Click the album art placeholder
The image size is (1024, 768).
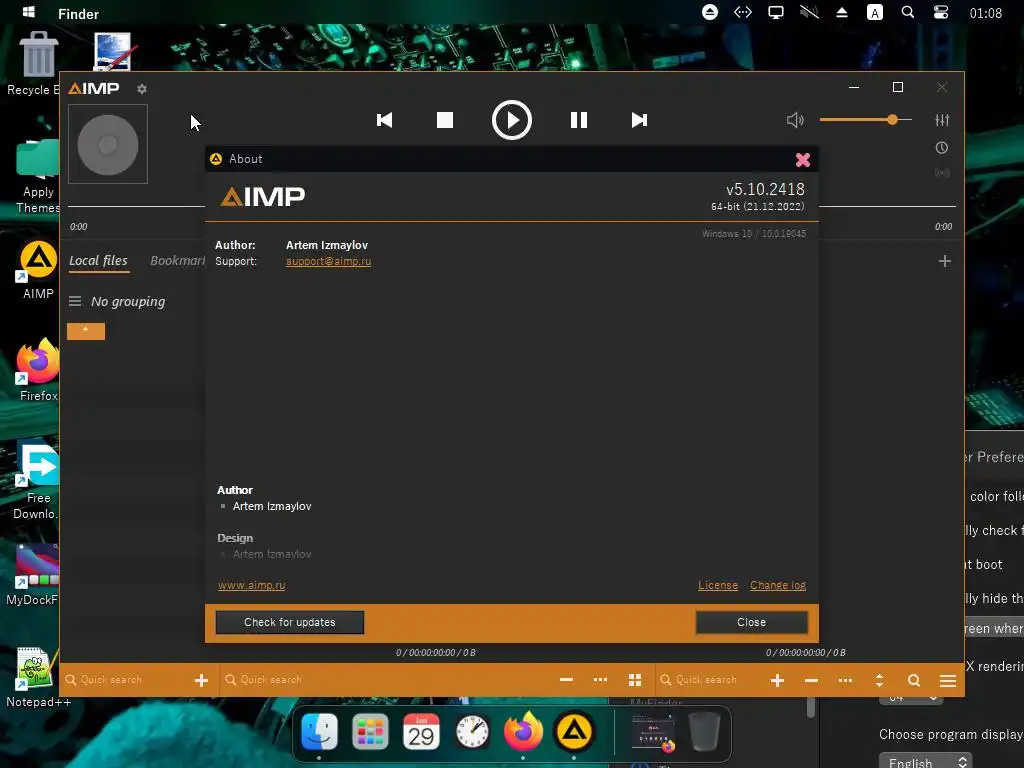click(x=108, y=144)
